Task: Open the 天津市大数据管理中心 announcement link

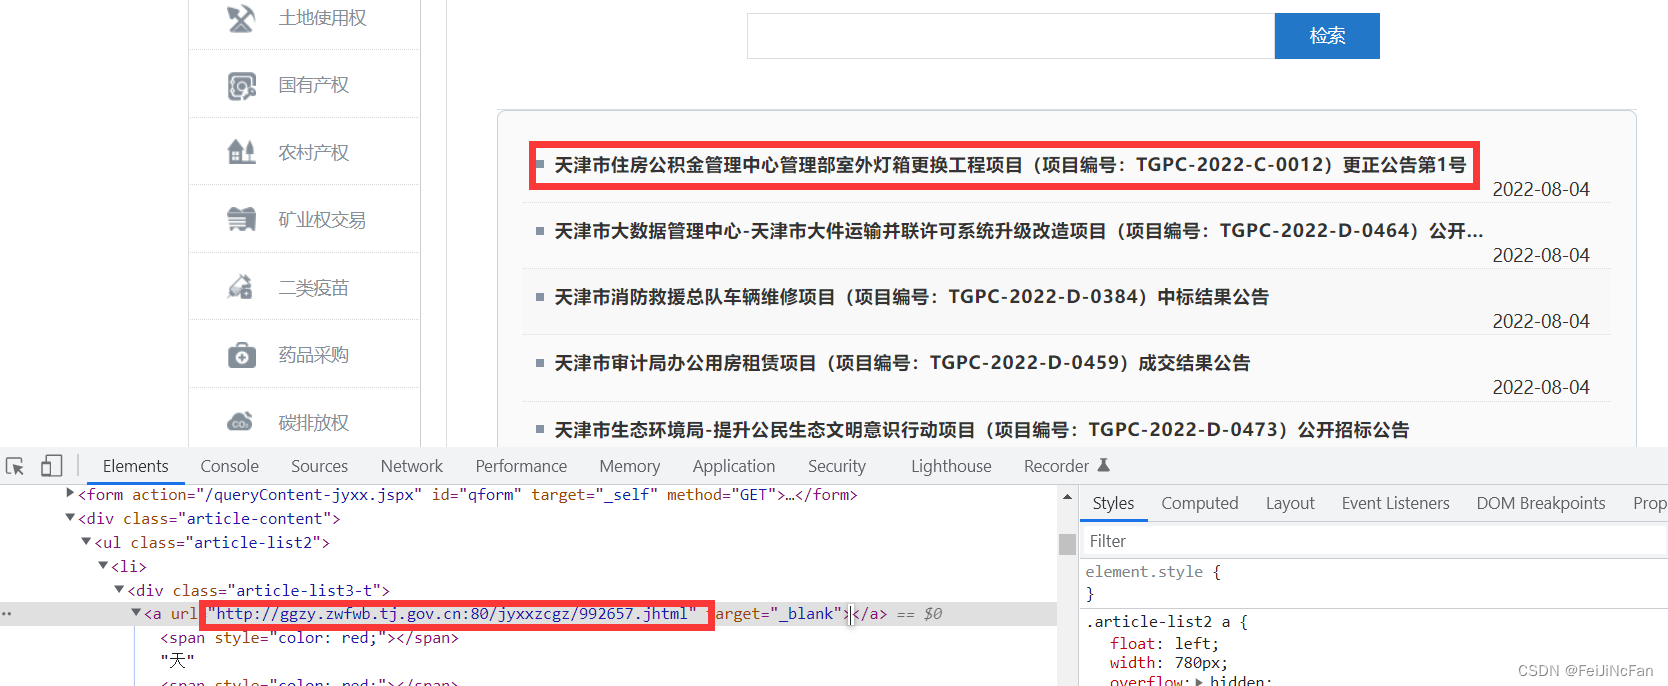Action: tap(1019, 231)
